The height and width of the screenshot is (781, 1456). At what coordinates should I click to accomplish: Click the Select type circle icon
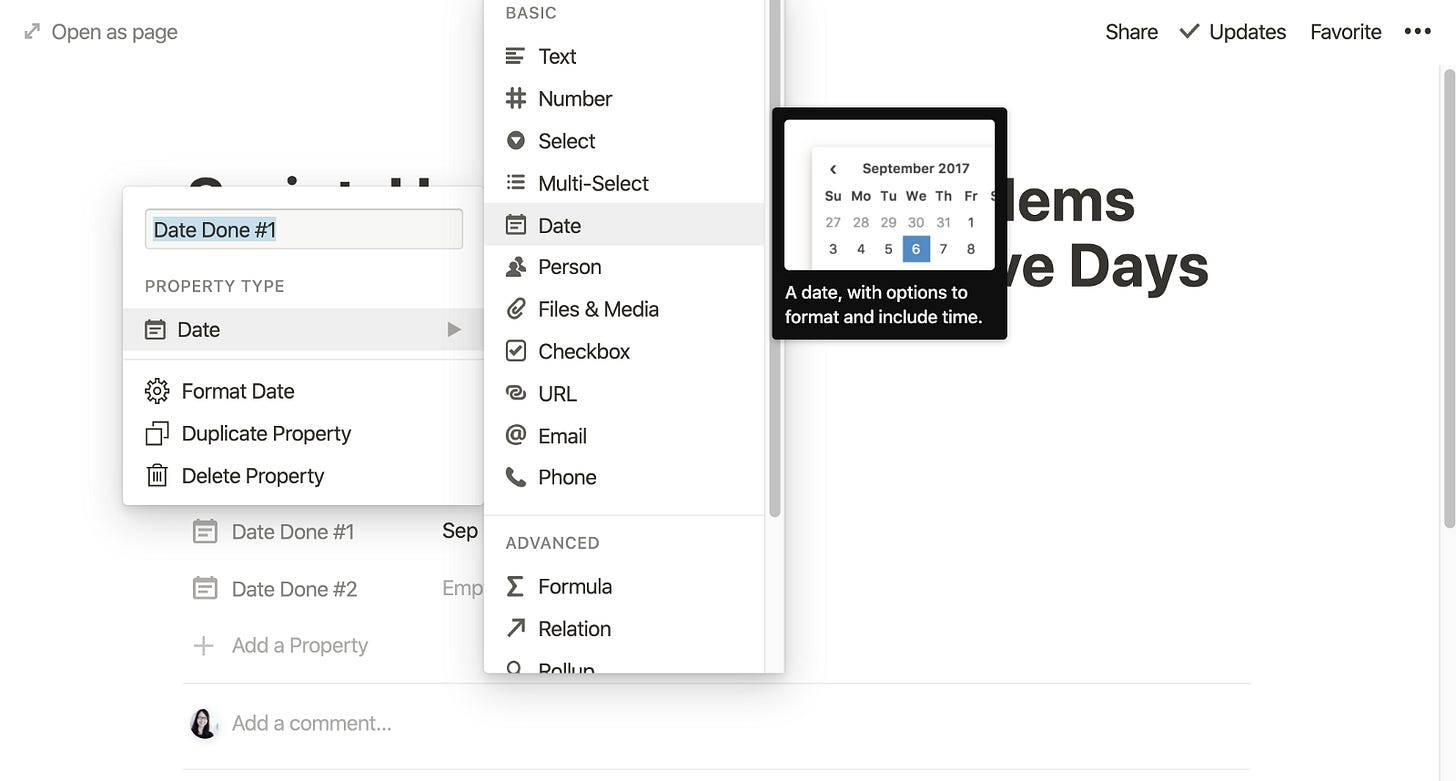515,141
